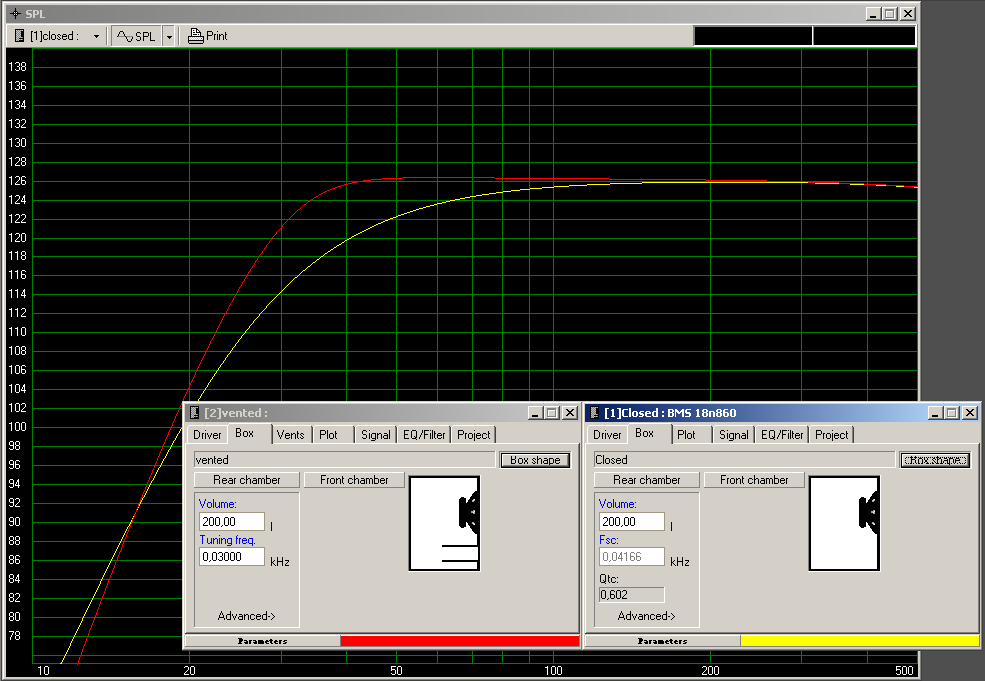This screenshot has height=681, width=985.
Task: Click the Fsc value field
Action: click(632, 557)
